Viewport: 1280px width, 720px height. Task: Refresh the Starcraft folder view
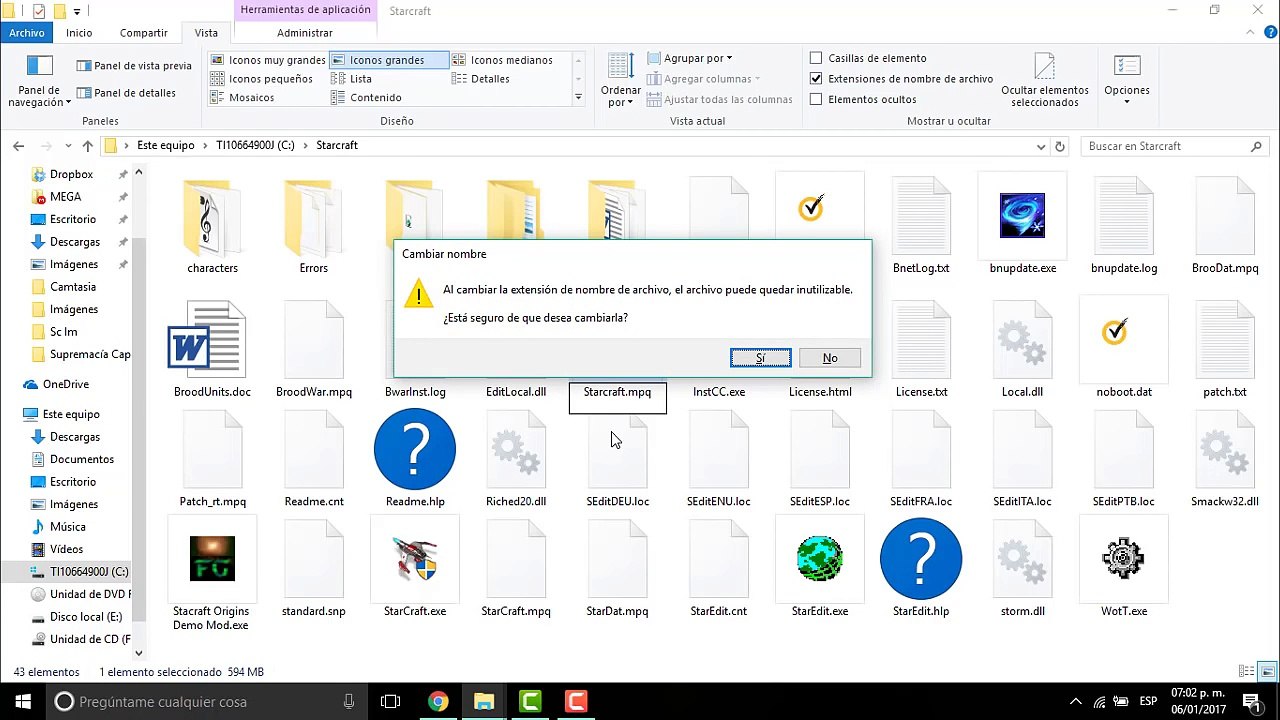coord(1060,146)
